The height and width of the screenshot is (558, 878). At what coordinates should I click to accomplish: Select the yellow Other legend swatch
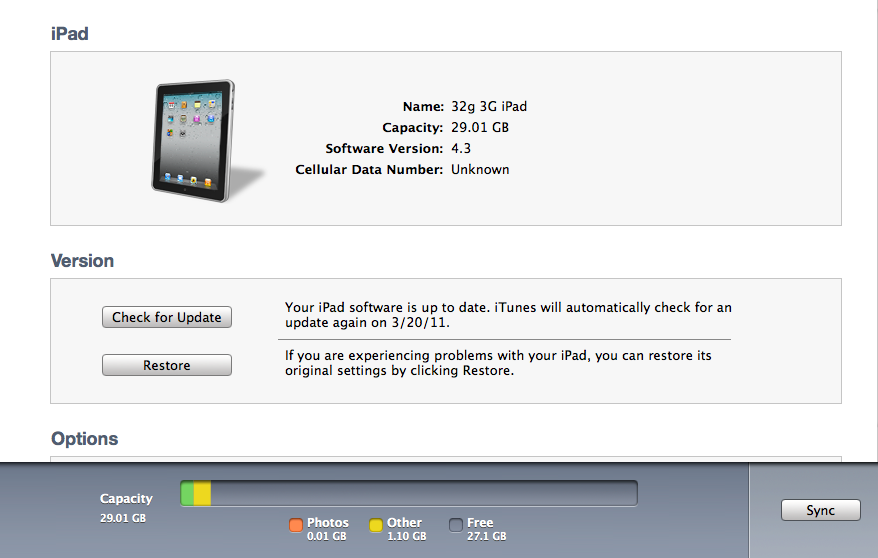coord(376,525)
